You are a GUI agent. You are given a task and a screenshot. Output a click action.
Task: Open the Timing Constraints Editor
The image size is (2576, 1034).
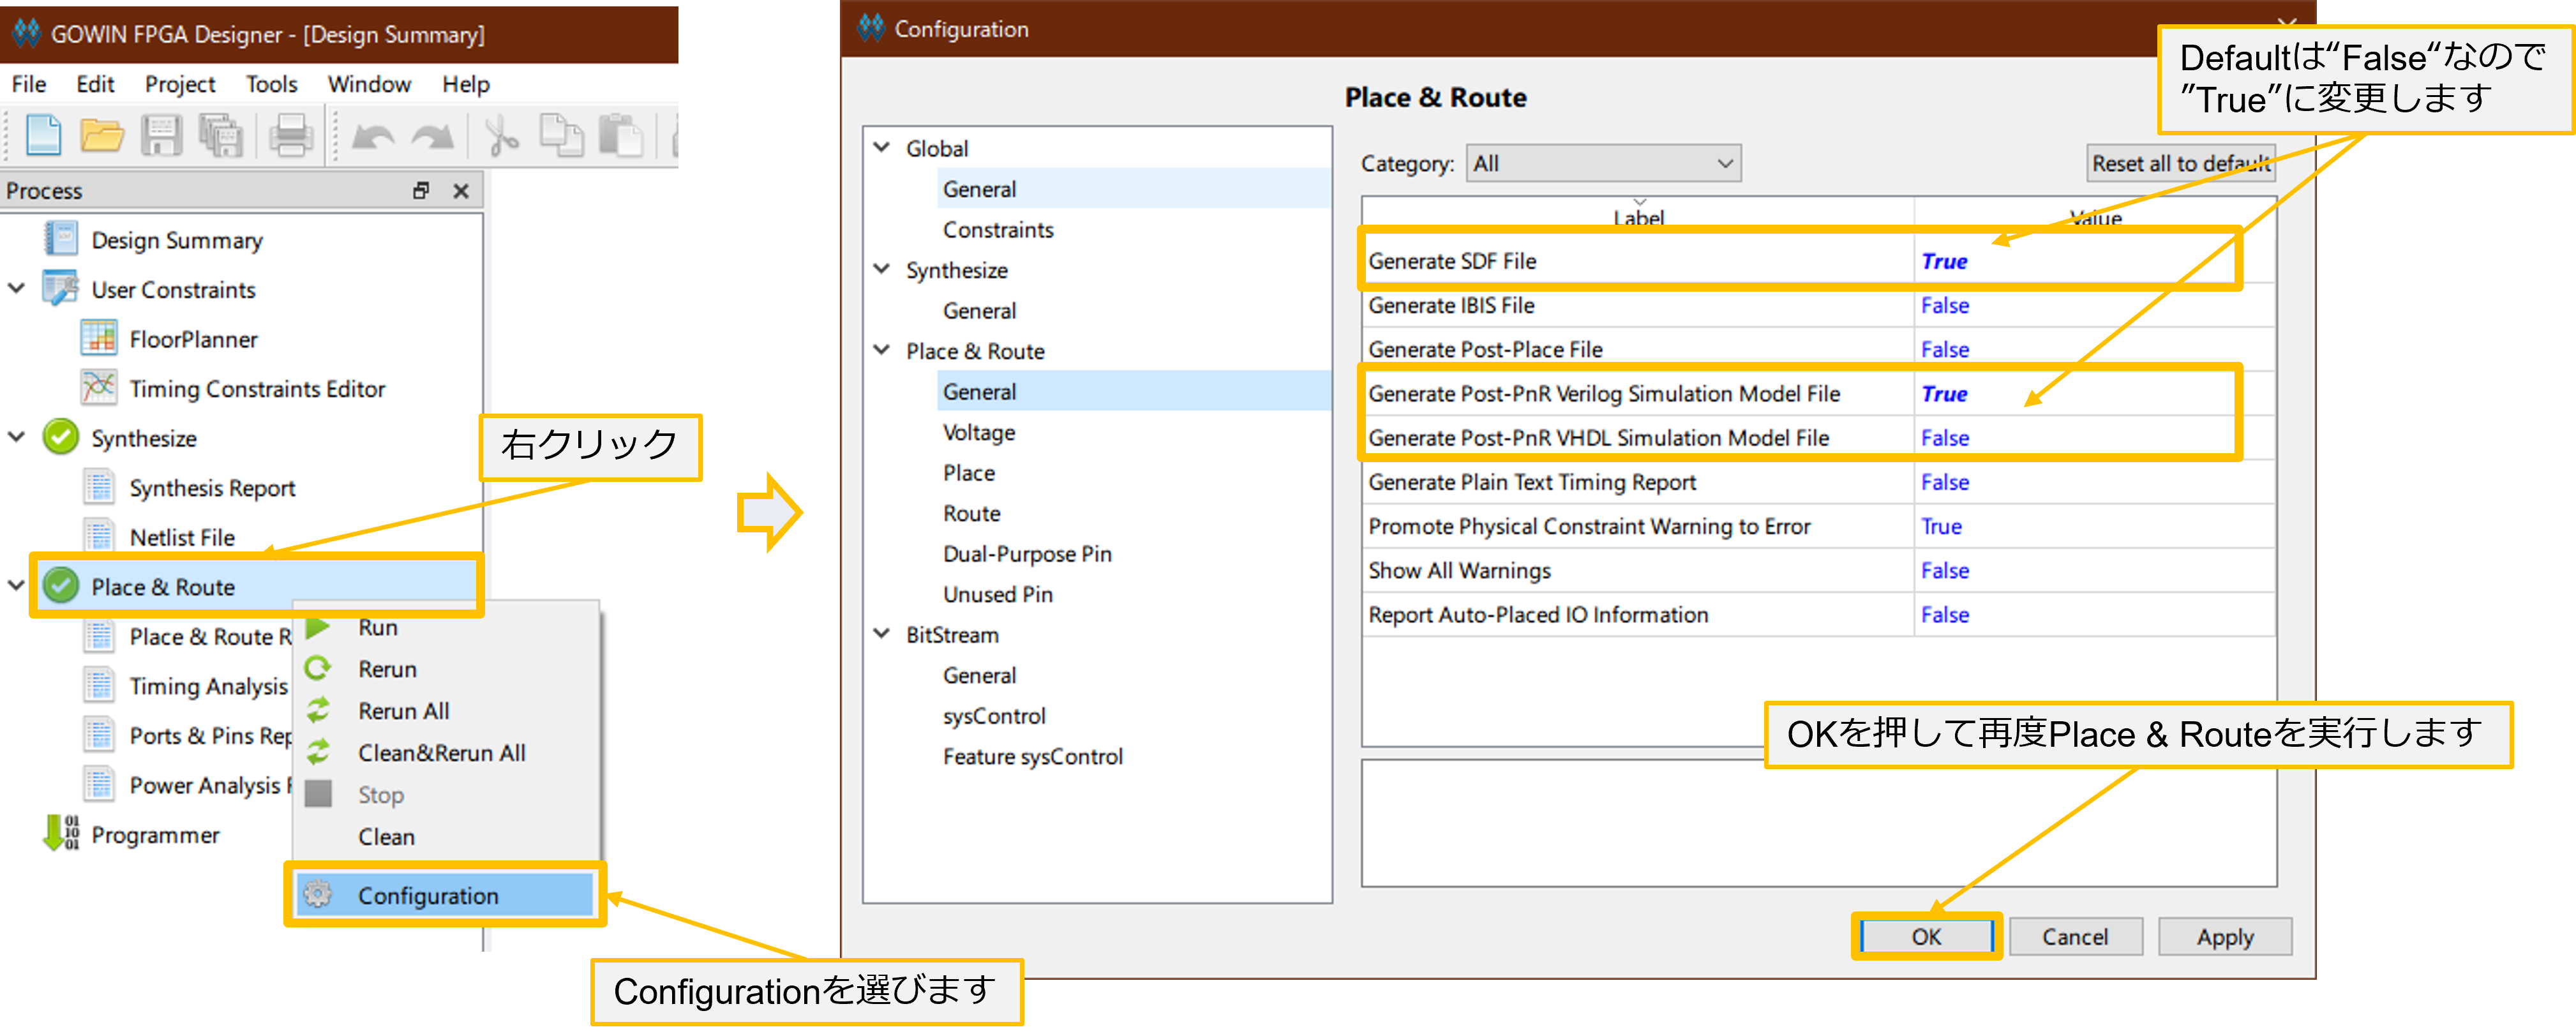tap(257, 388)
